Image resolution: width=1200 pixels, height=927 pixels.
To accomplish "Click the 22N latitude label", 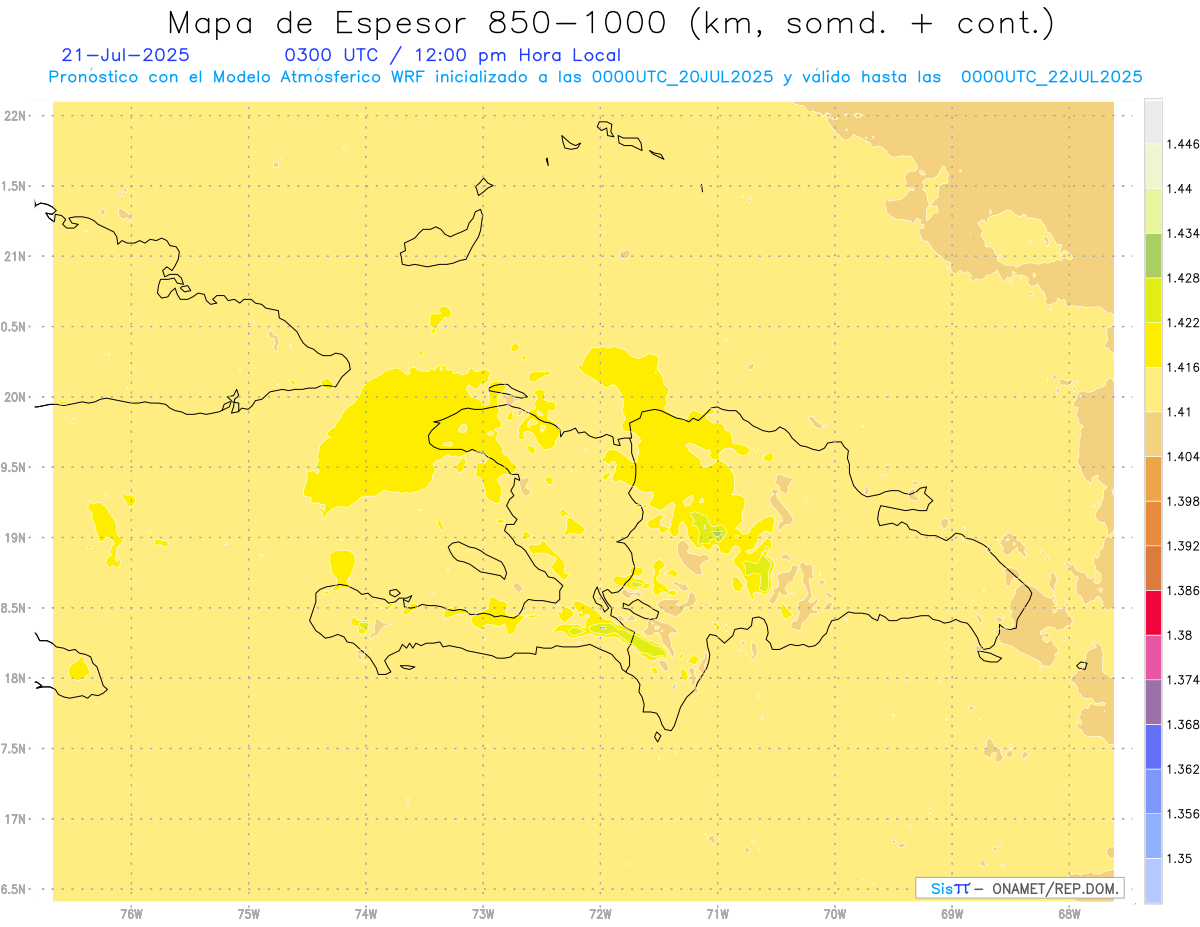I will [15, 116].
